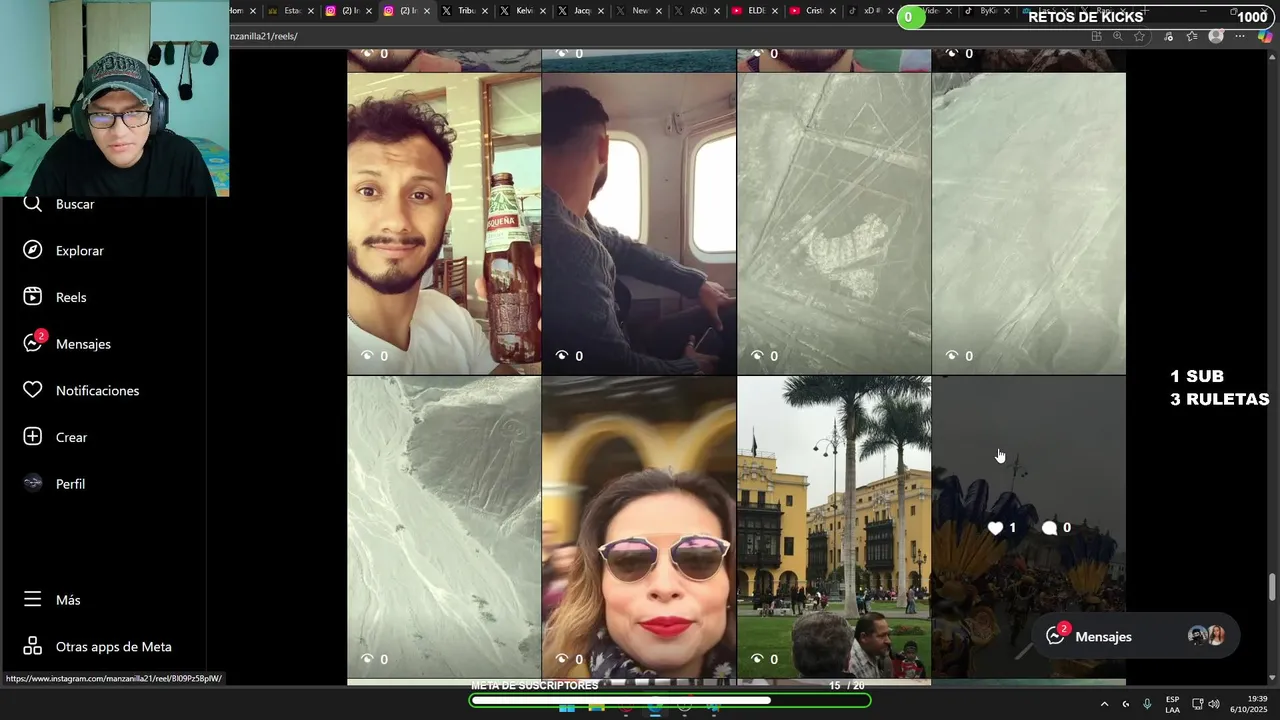The height and width of the screenshot is (720, 1280).
Task: Click the Crear plus icon
Action: 33,437
